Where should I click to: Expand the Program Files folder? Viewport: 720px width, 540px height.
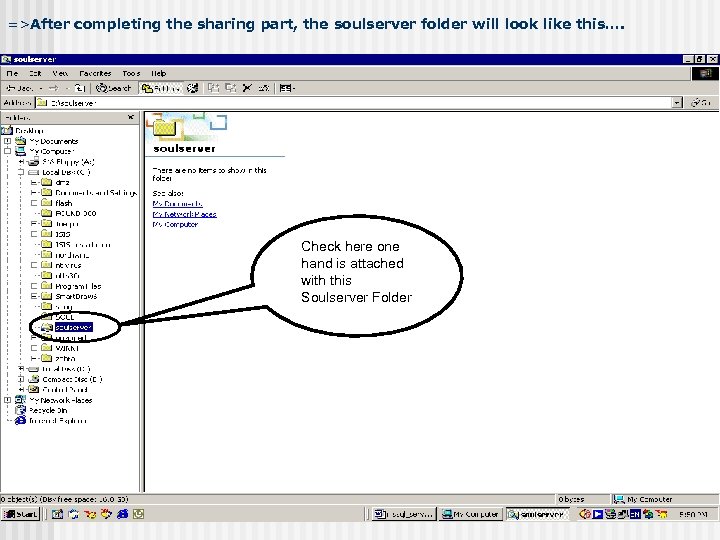click(34, 286)
